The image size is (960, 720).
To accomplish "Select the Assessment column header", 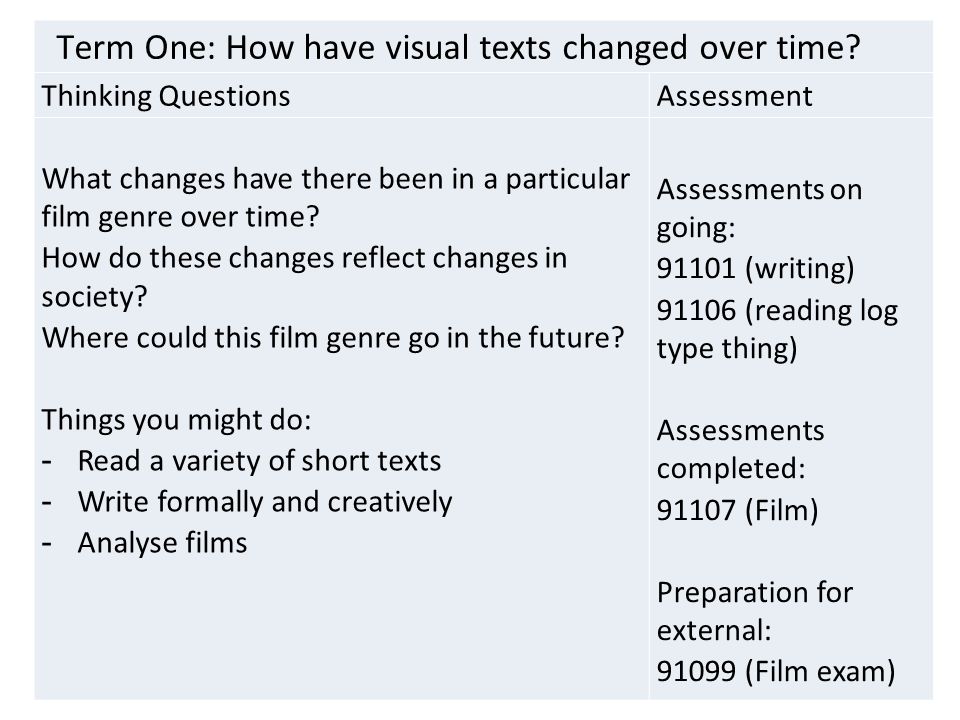I will (x=734, y=96).
